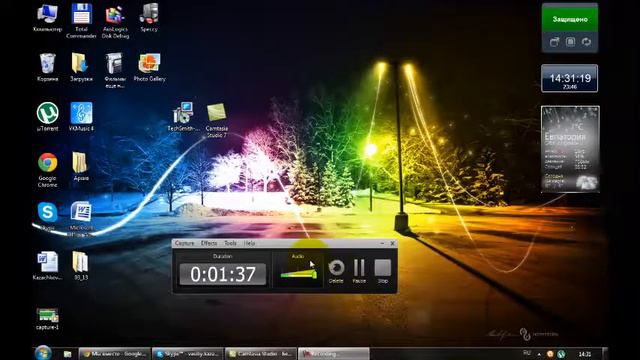The width and height of the screenshot is (640, 360).
Task: Launch Camtasia Studio 7 desktop icon
Action: click(217, 120)
